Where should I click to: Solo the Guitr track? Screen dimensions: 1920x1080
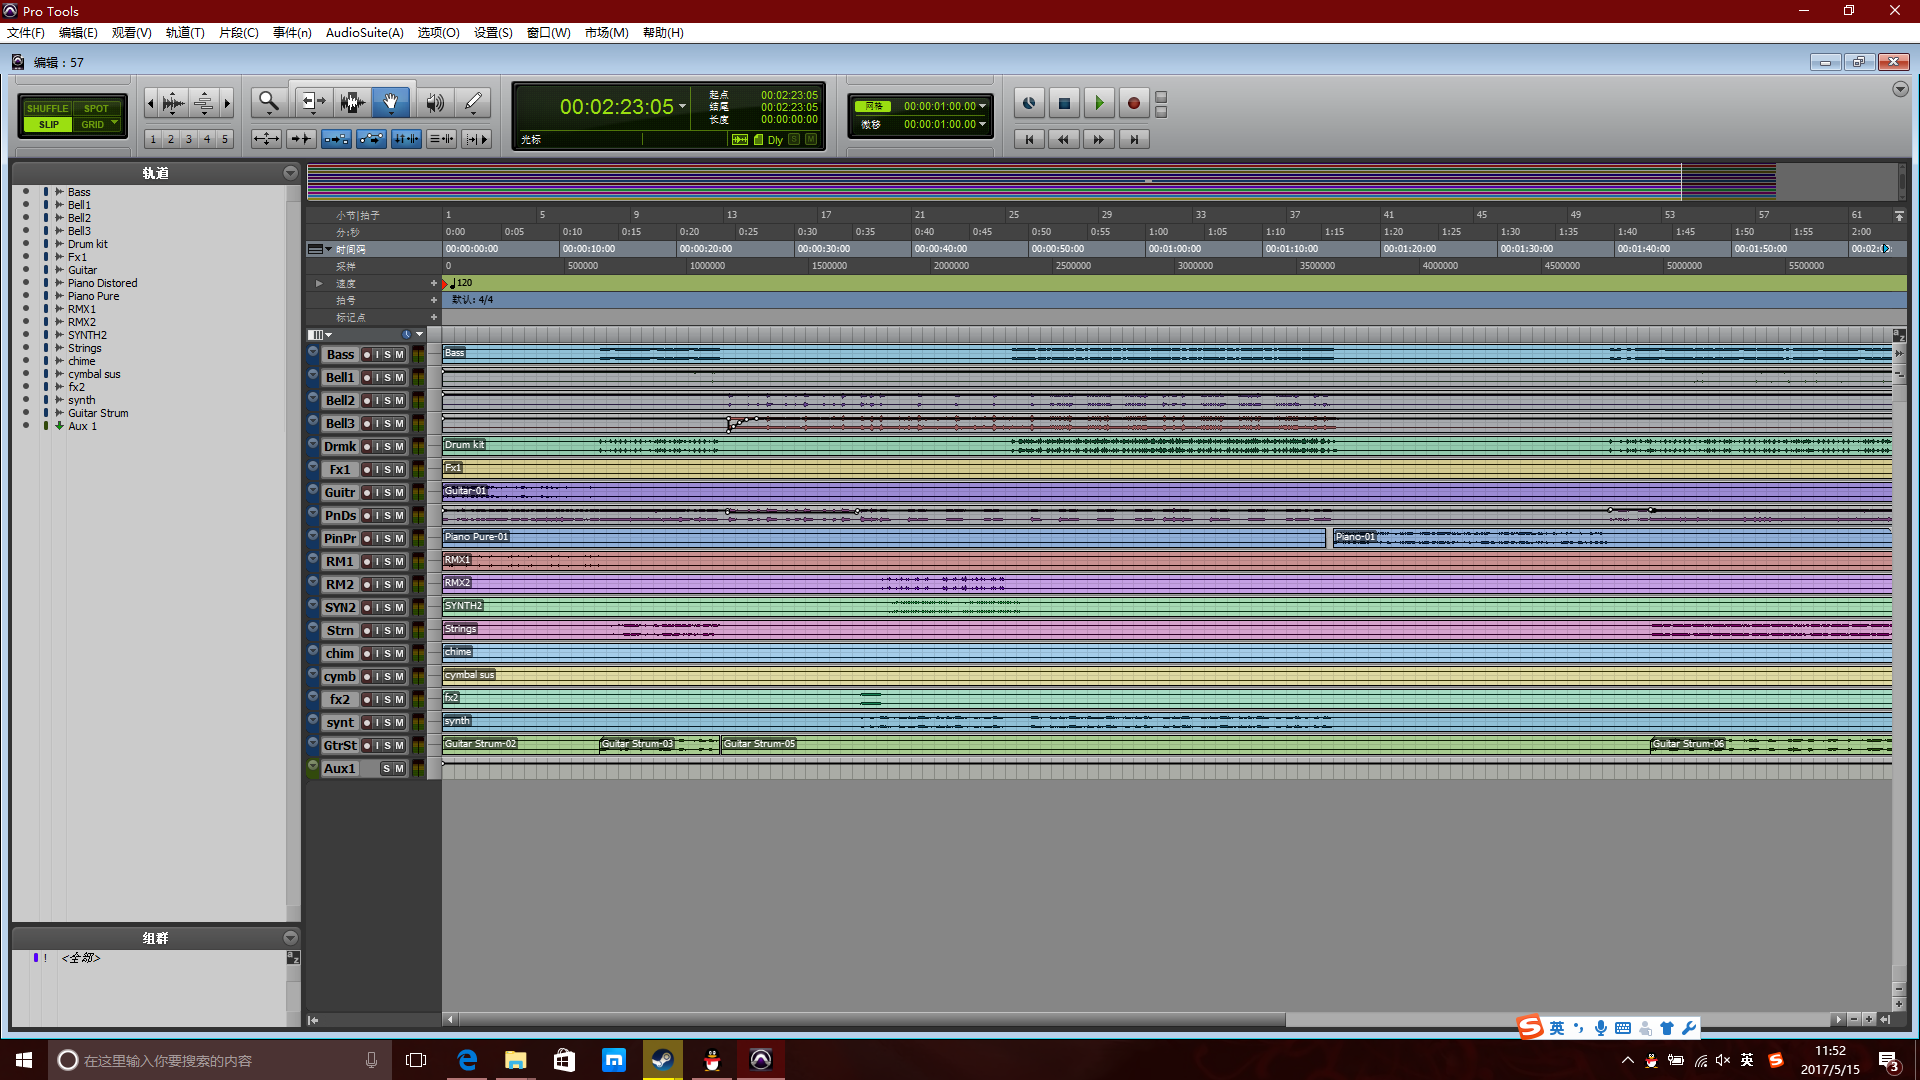pos(387,493)
